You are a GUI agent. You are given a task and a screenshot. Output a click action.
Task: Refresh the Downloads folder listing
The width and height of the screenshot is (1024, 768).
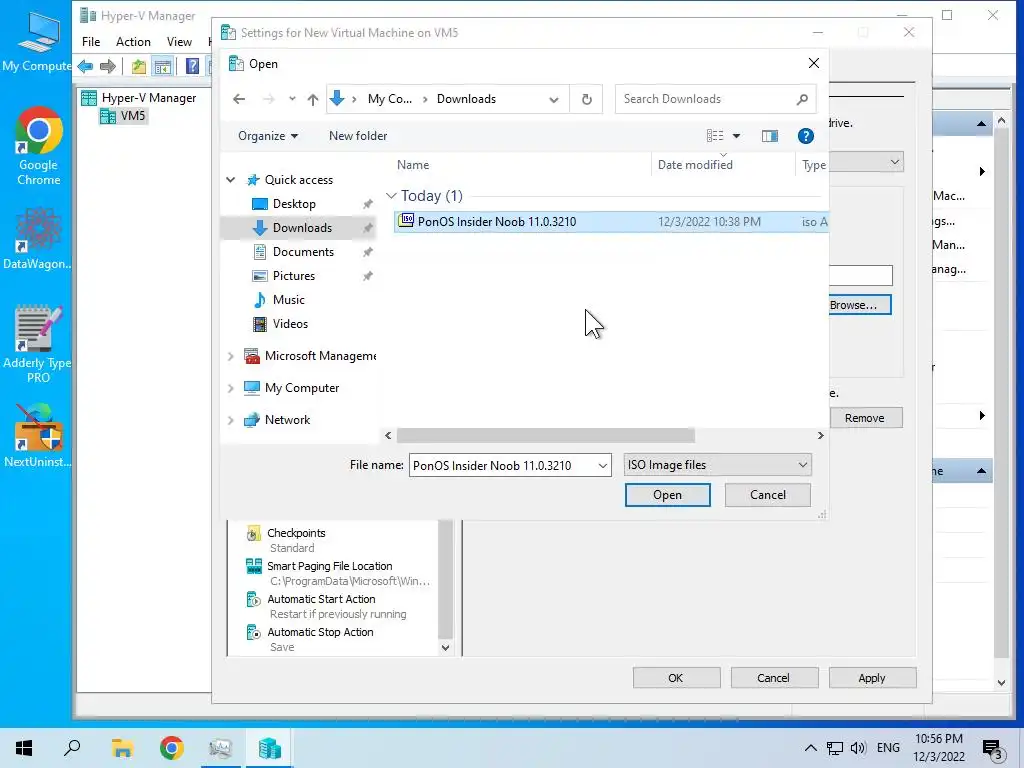(586, 99)
